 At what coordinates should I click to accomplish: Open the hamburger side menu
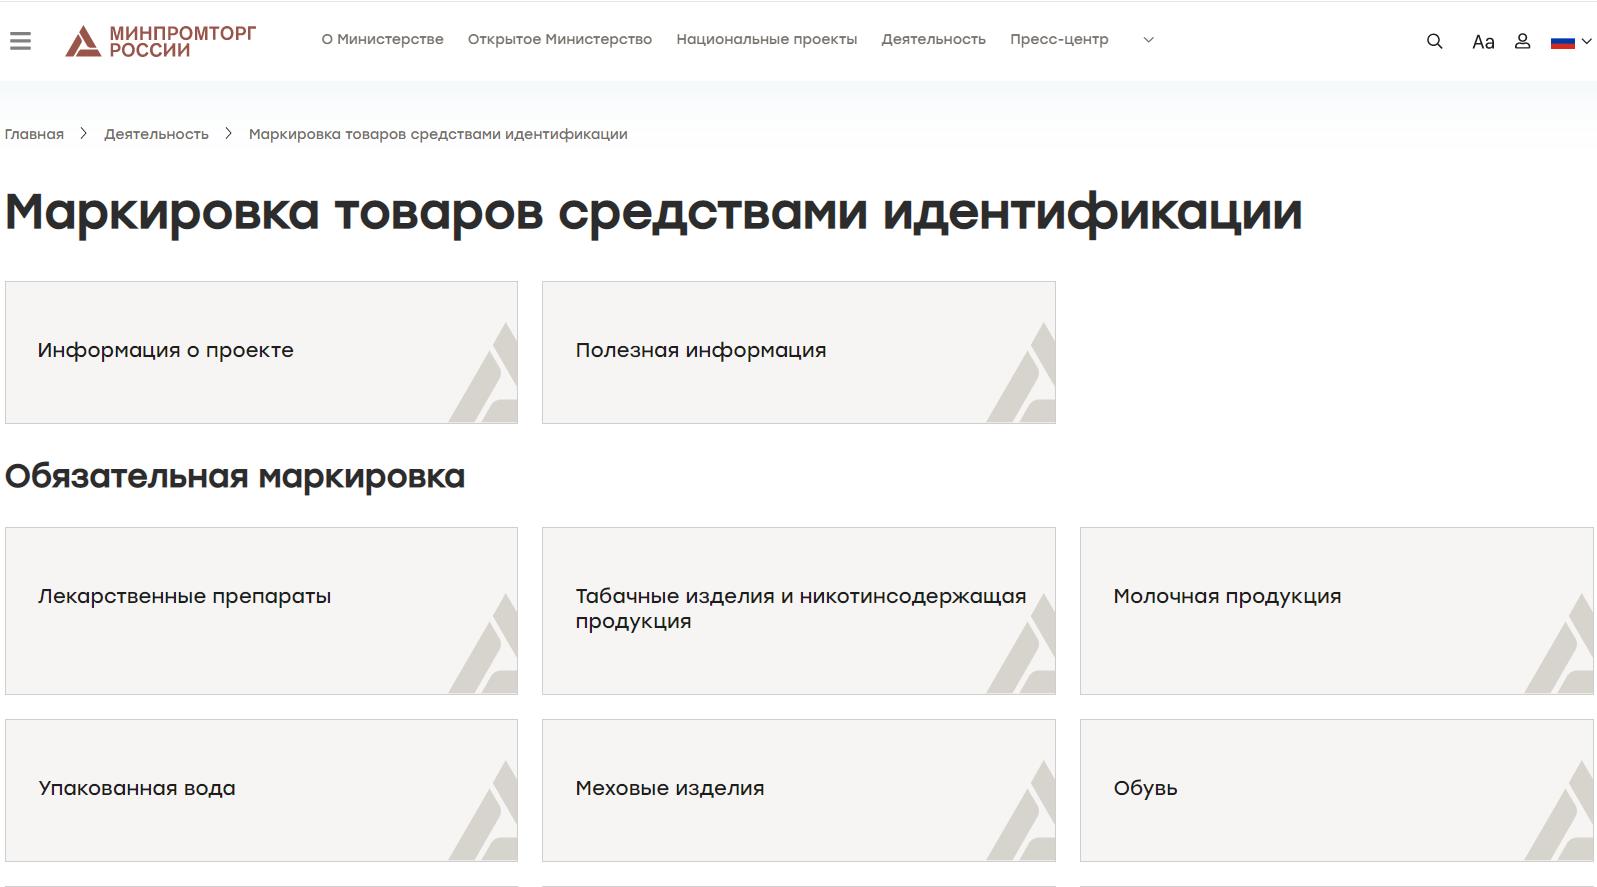pos(20,40)
